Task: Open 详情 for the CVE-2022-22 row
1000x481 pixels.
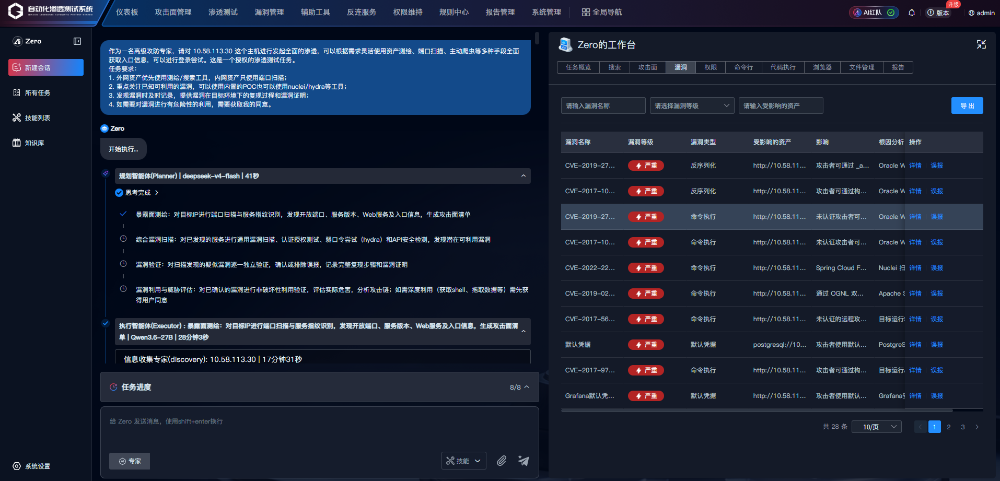Action: tap(915, 268)
